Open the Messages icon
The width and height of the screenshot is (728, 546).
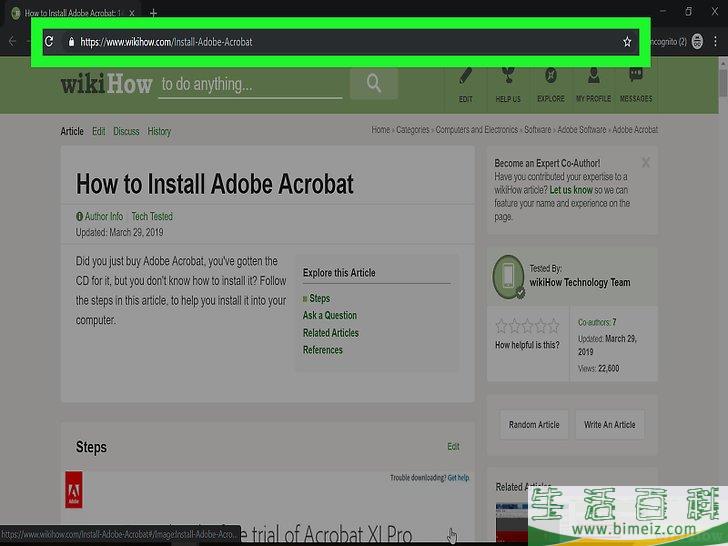[636, 84]
